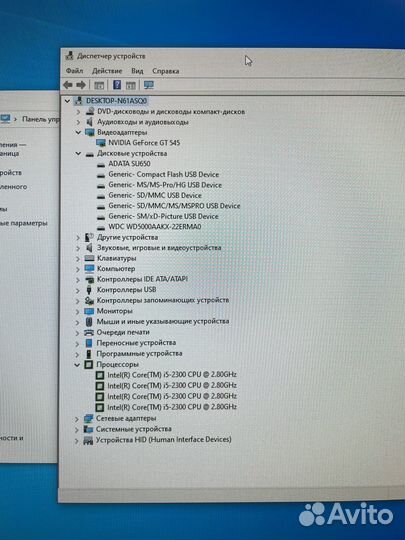This screenshot has height=540, width=405.
Task: Select Generic- Compact Flash USB Device
Action: pyautogui.click(x=164, y=174)
